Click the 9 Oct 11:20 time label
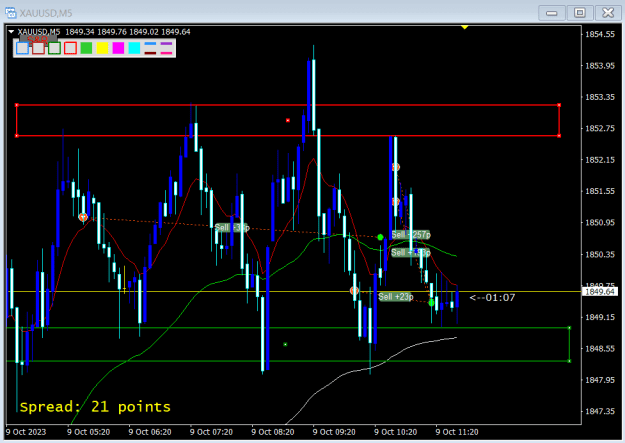The image size is (625, 443). (x=457, y=432)
